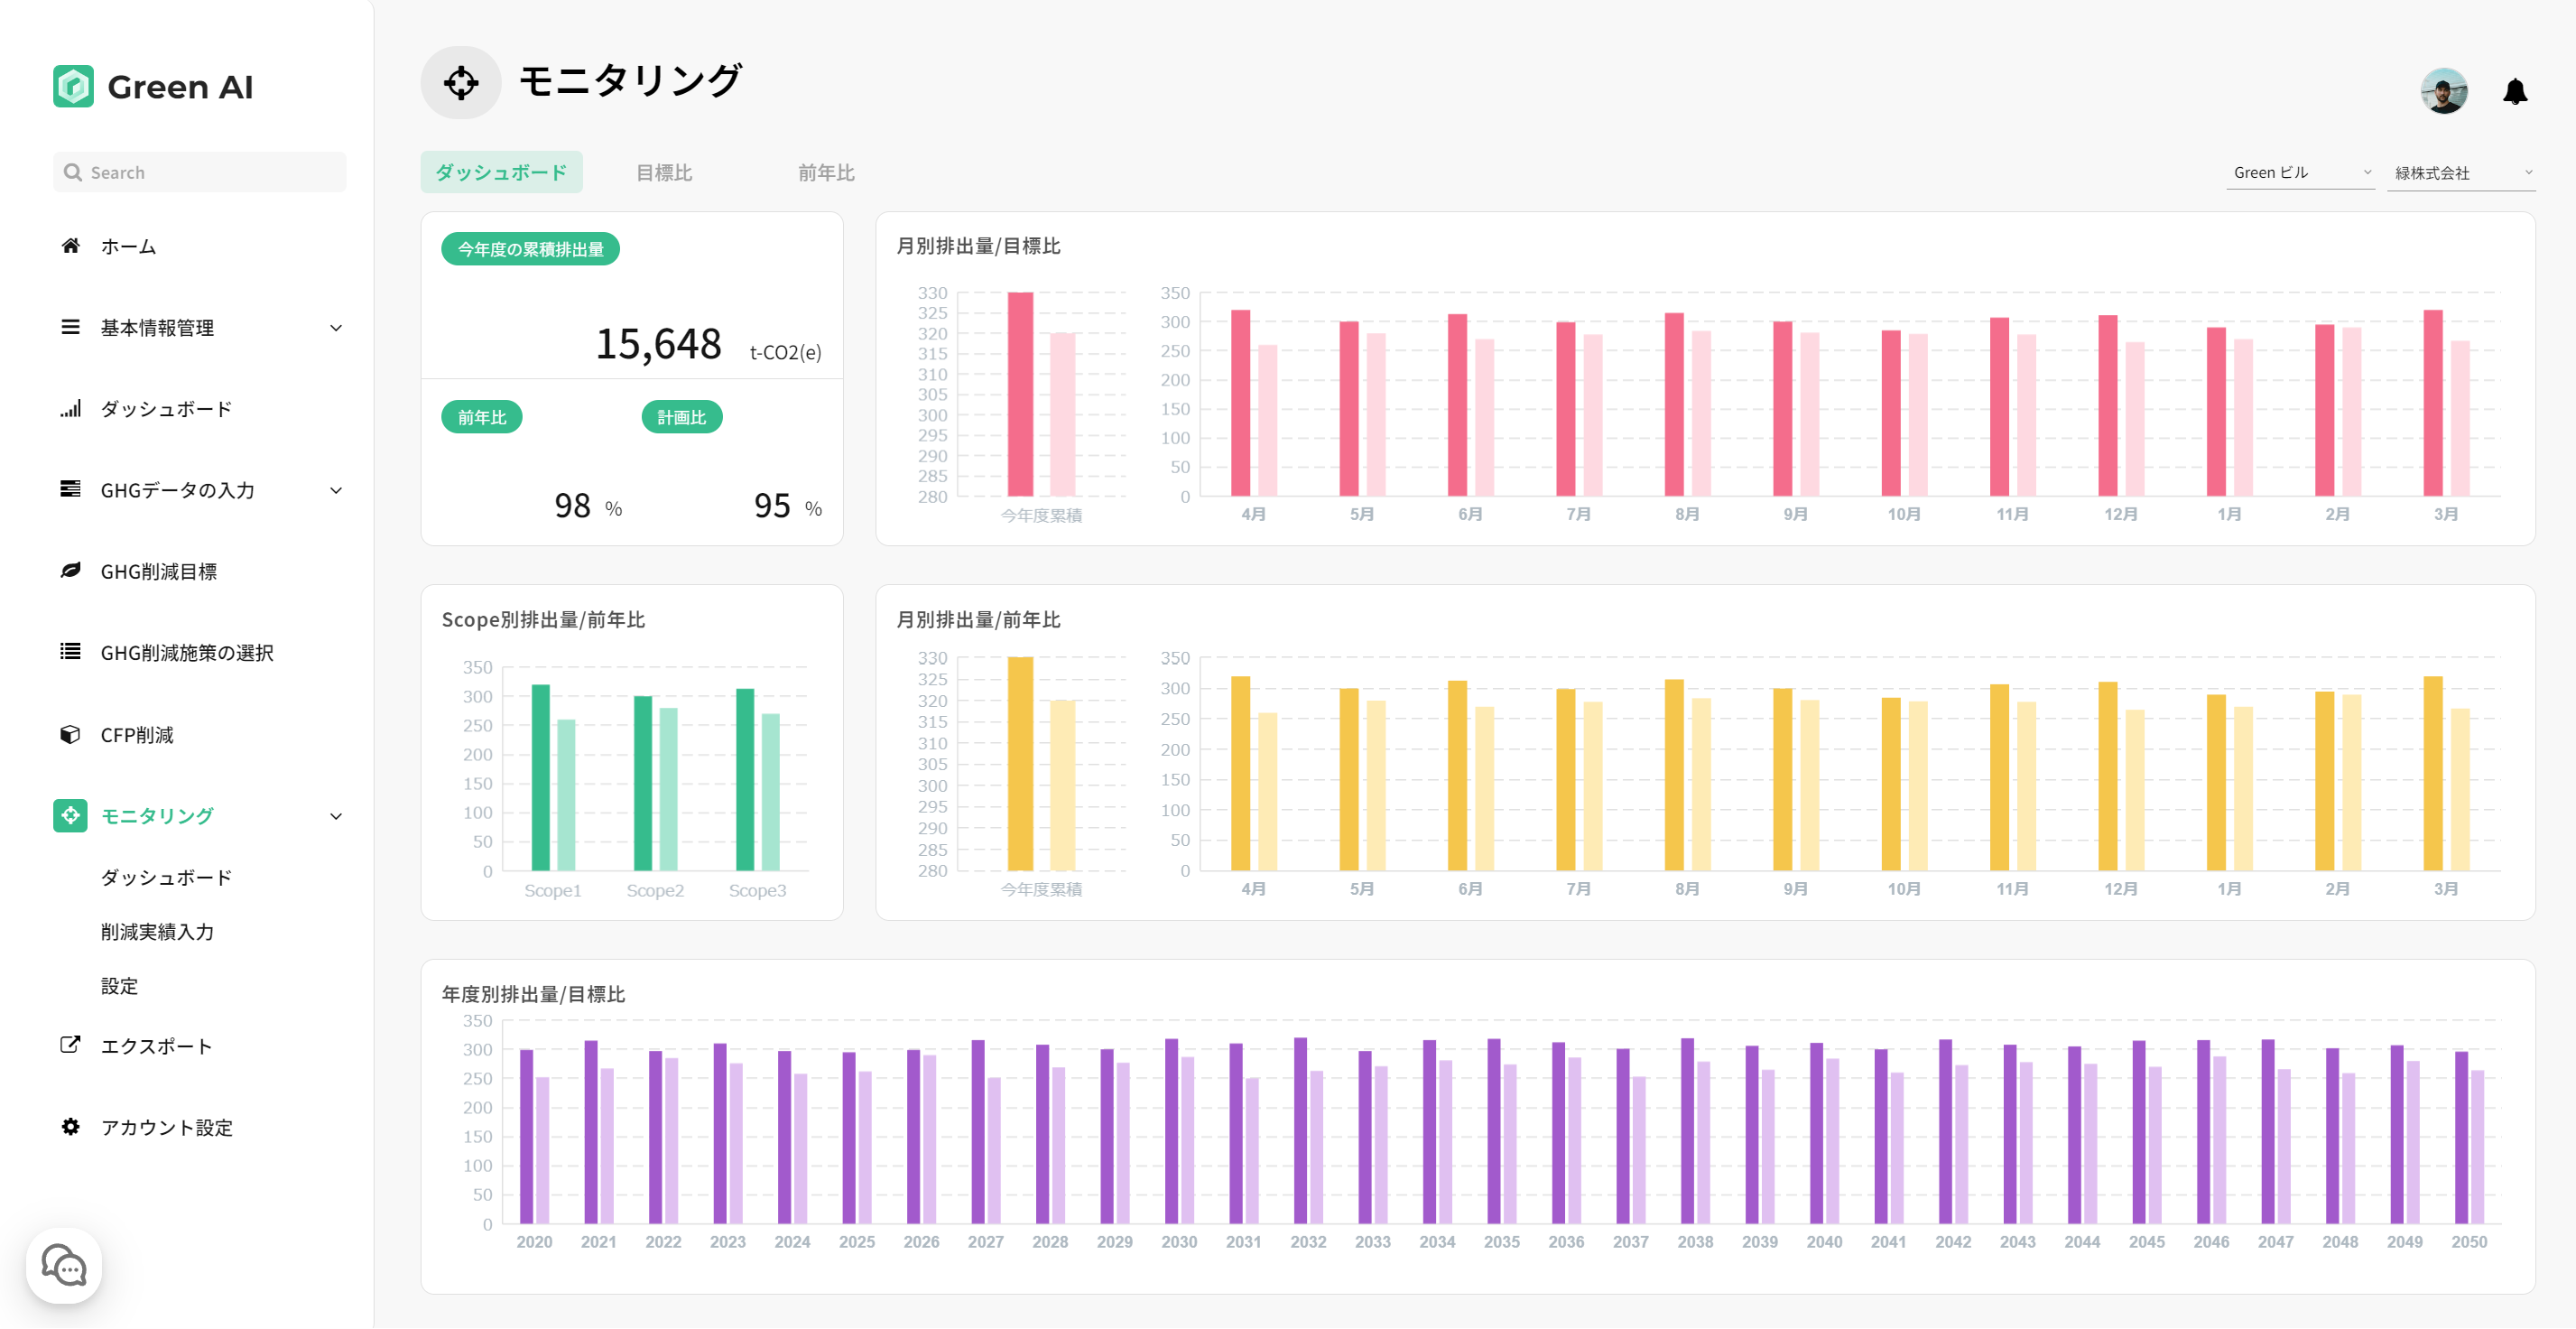Image resolution: width=2576 pixels, height=1329 pixels.
Task: Open the chat support bubble icon
Action: coord(64,1266)
